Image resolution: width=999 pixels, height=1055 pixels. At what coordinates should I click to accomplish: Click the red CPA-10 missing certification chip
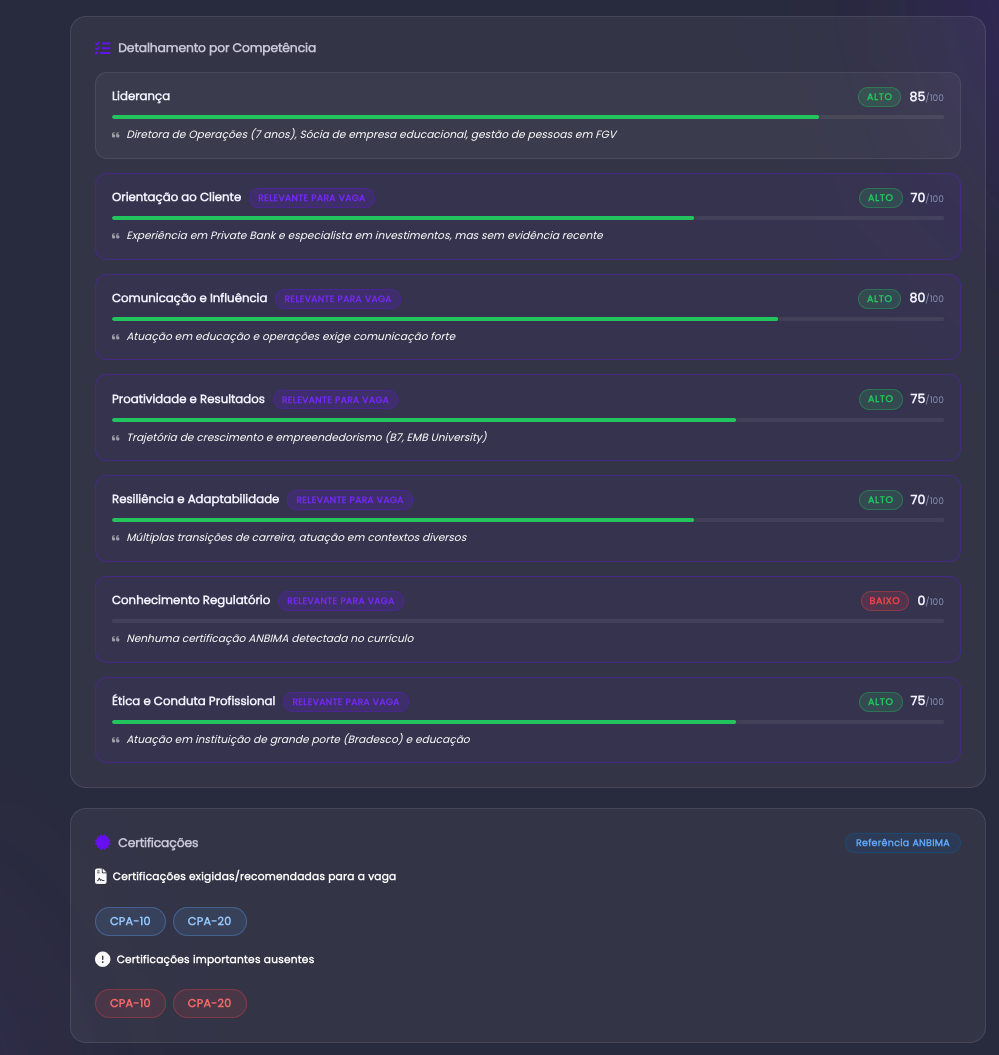(x=131, y=1003)
